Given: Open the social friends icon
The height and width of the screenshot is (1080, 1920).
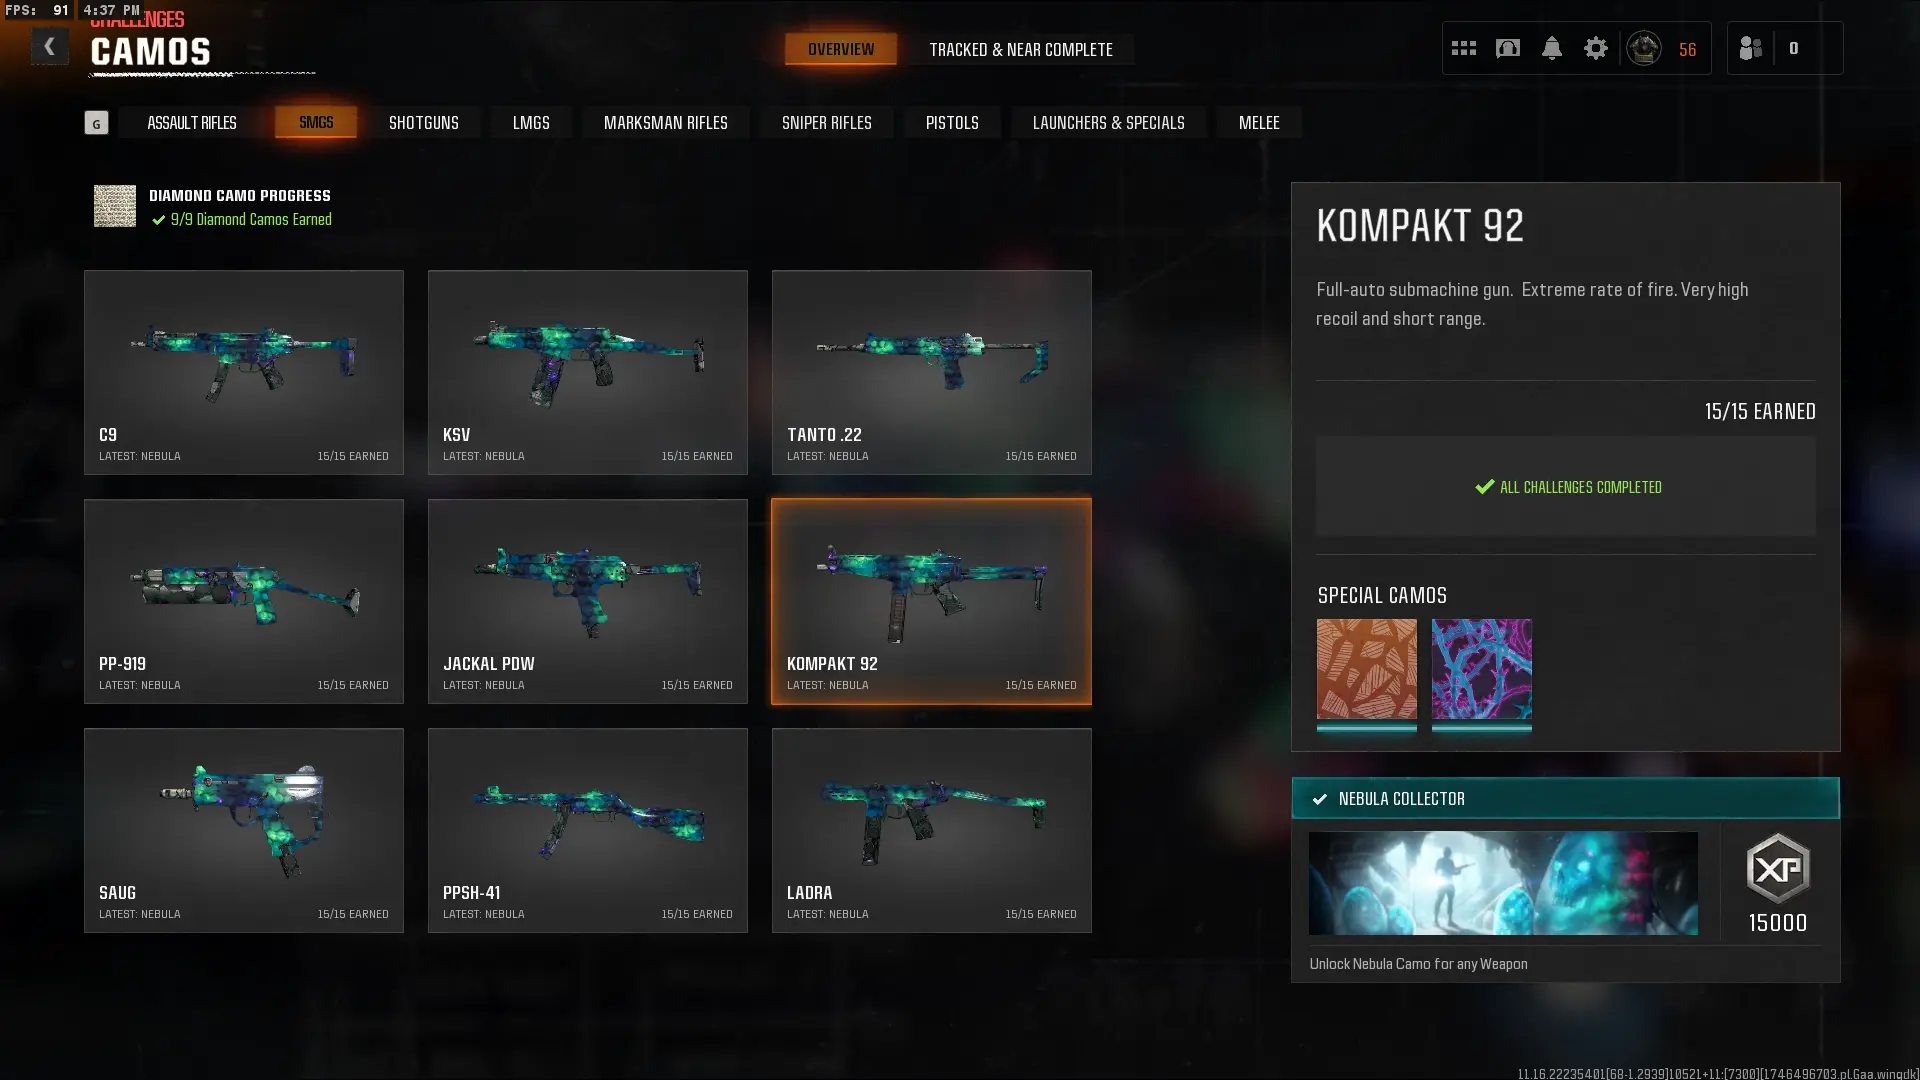Looking at the screenshot, I should click(1750, 48).
